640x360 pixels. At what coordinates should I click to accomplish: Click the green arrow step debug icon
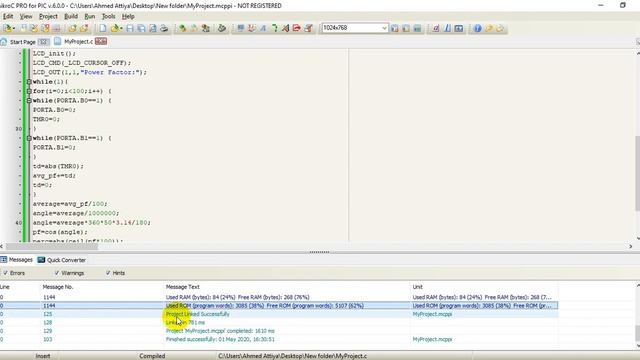pyautogui.click(x=274, y=28)
